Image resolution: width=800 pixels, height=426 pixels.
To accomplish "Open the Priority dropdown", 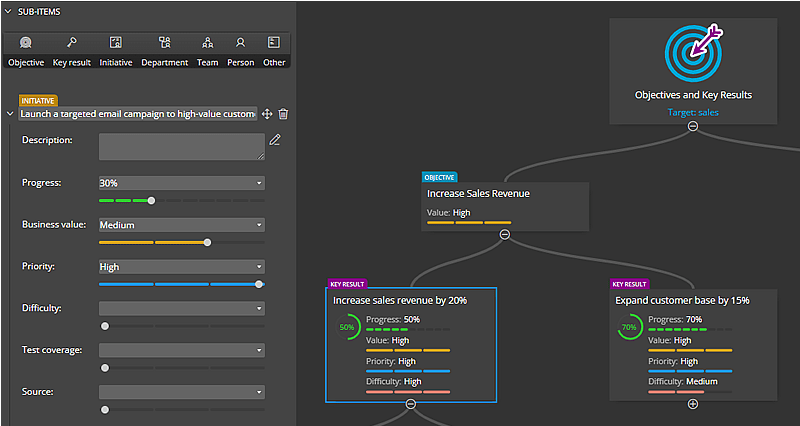I will (182, 266).
